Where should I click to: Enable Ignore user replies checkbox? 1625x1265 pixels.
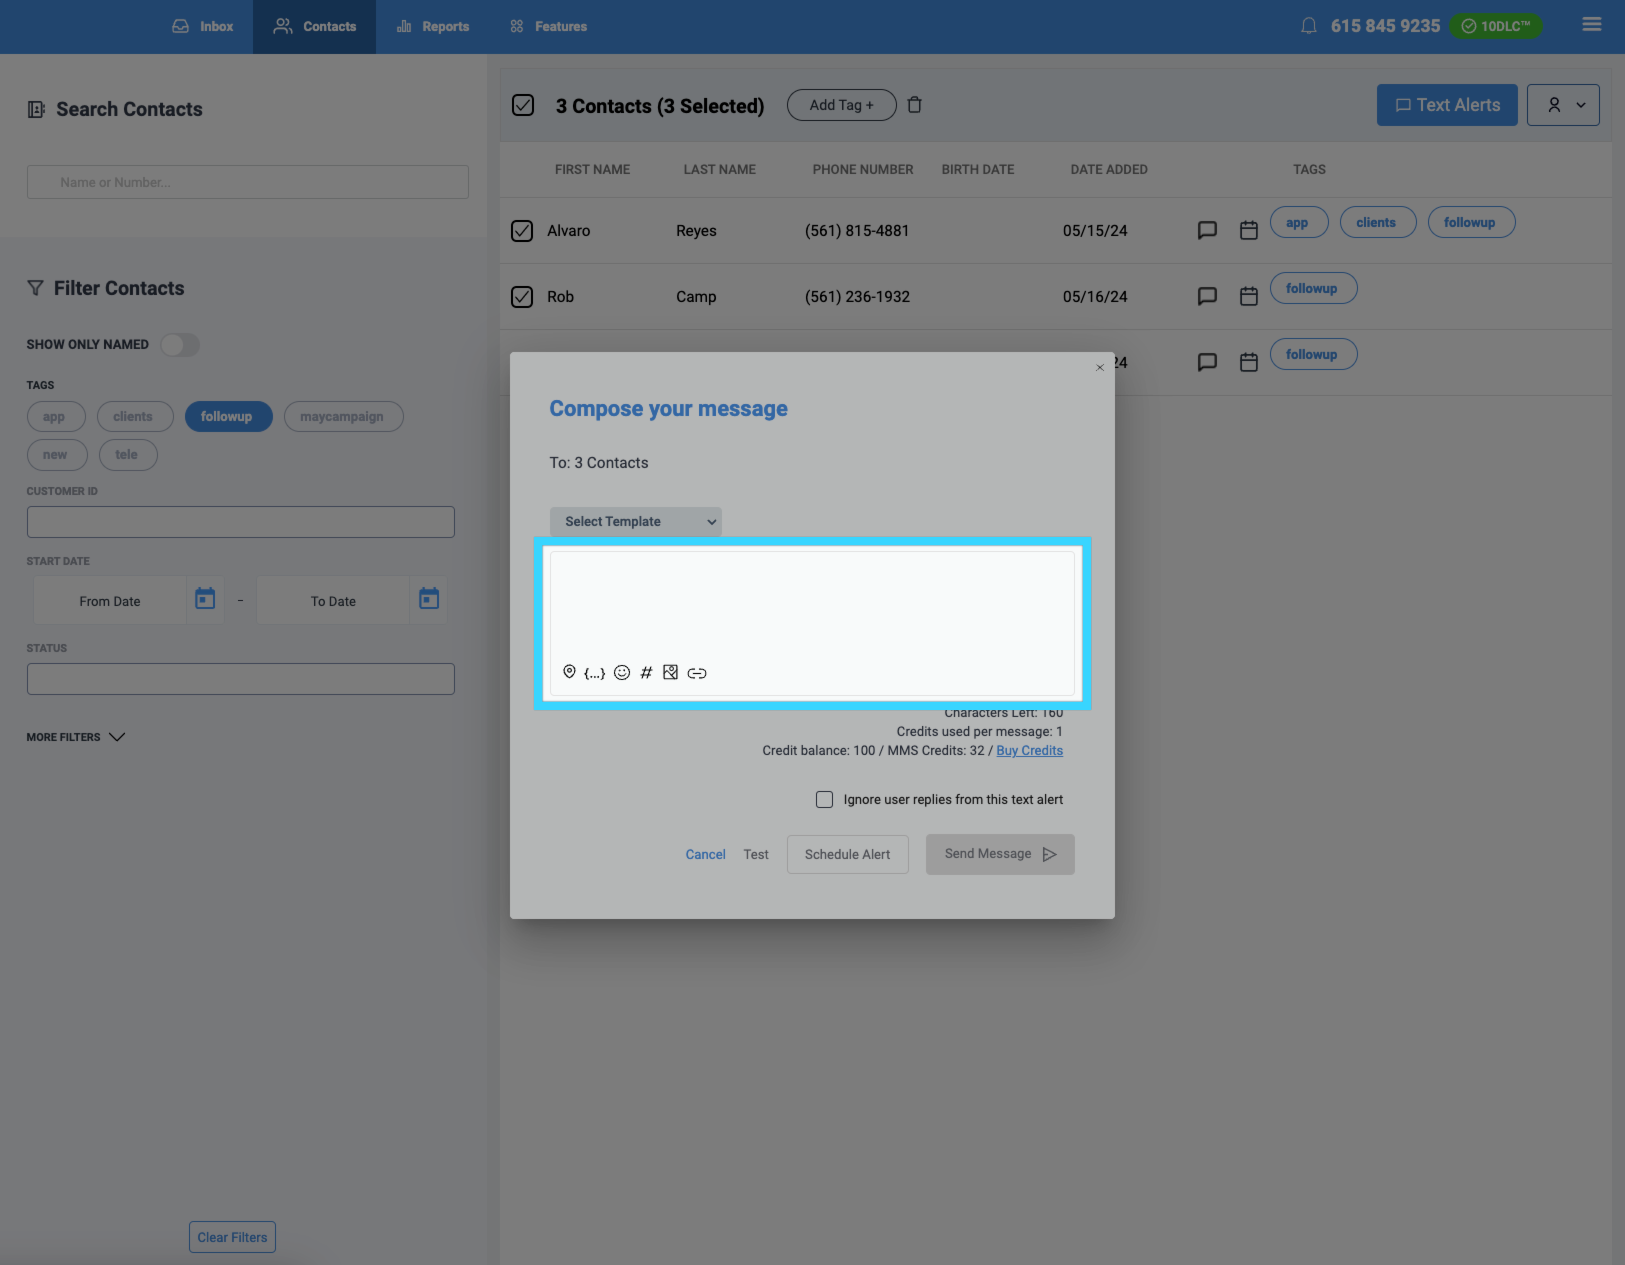[x=824, y=800]
